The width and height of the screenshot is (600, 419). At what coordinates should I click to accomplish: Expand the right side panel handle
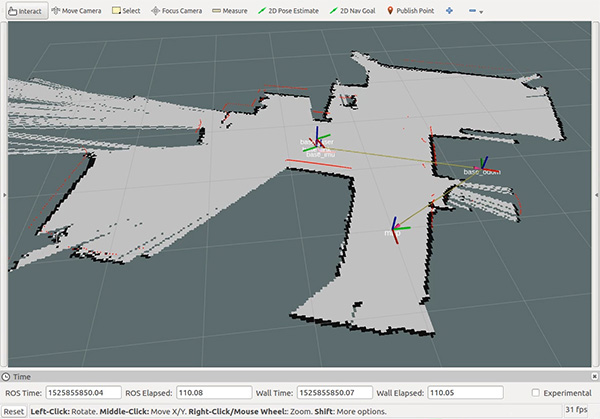(597, 194)
